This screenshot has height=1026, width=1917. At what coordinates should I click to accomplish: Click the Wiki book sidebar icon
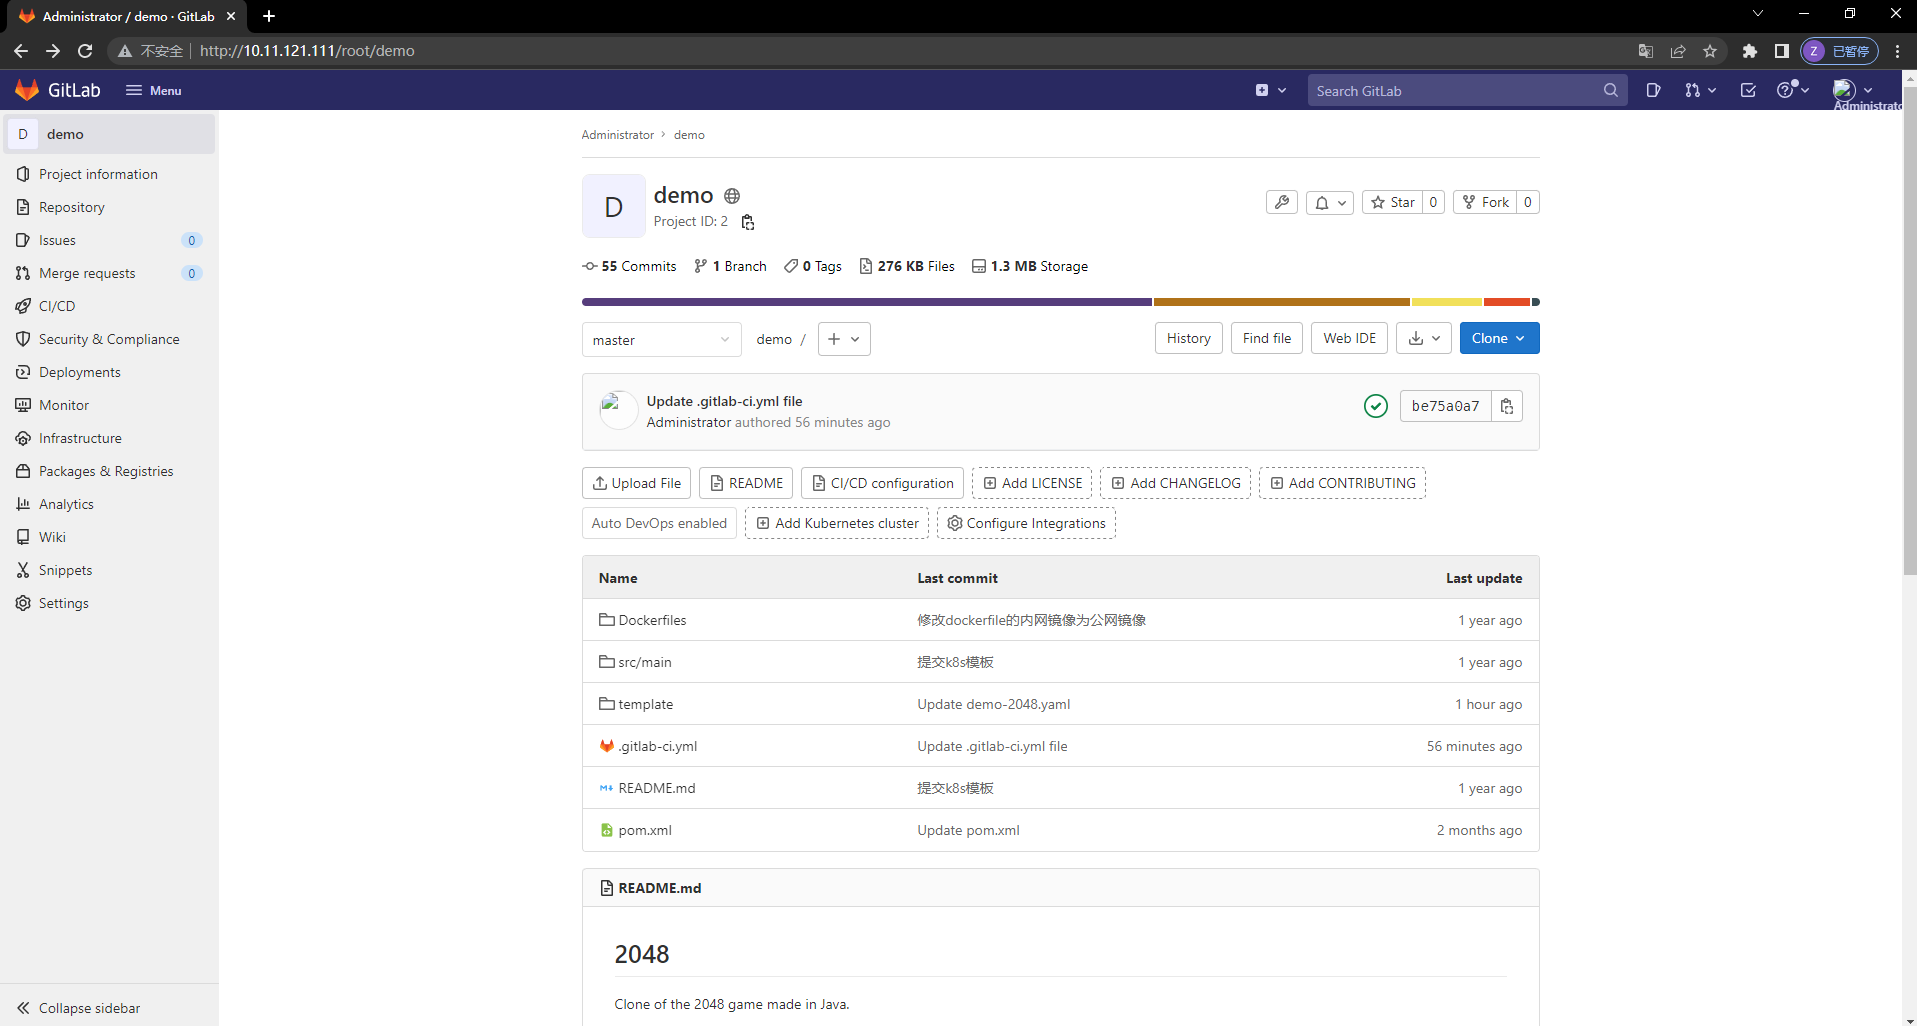23,537
